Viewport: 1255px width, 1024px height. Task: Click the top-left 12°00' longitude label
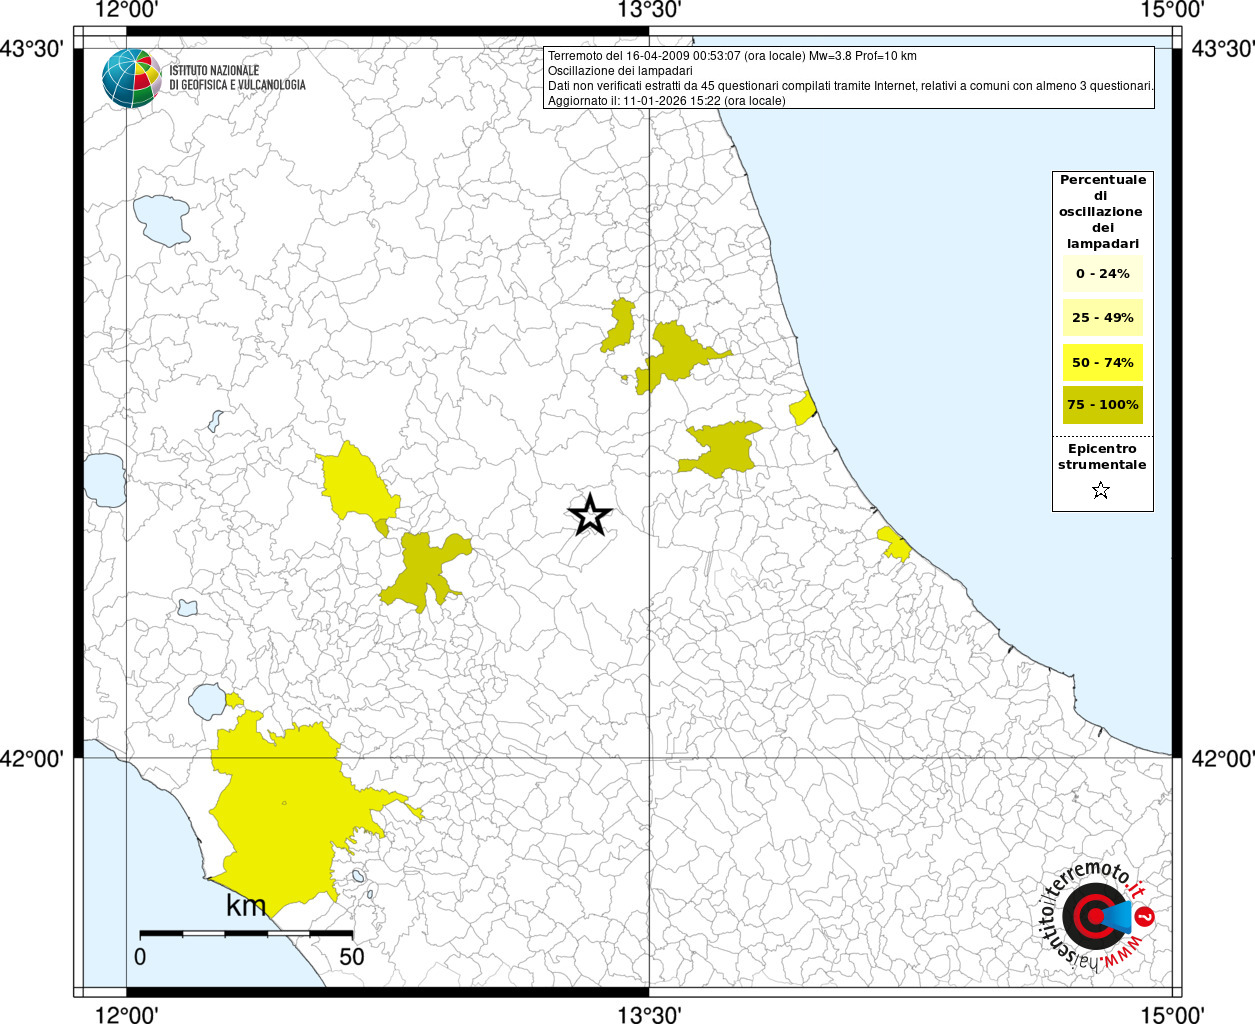pos(128,10)
